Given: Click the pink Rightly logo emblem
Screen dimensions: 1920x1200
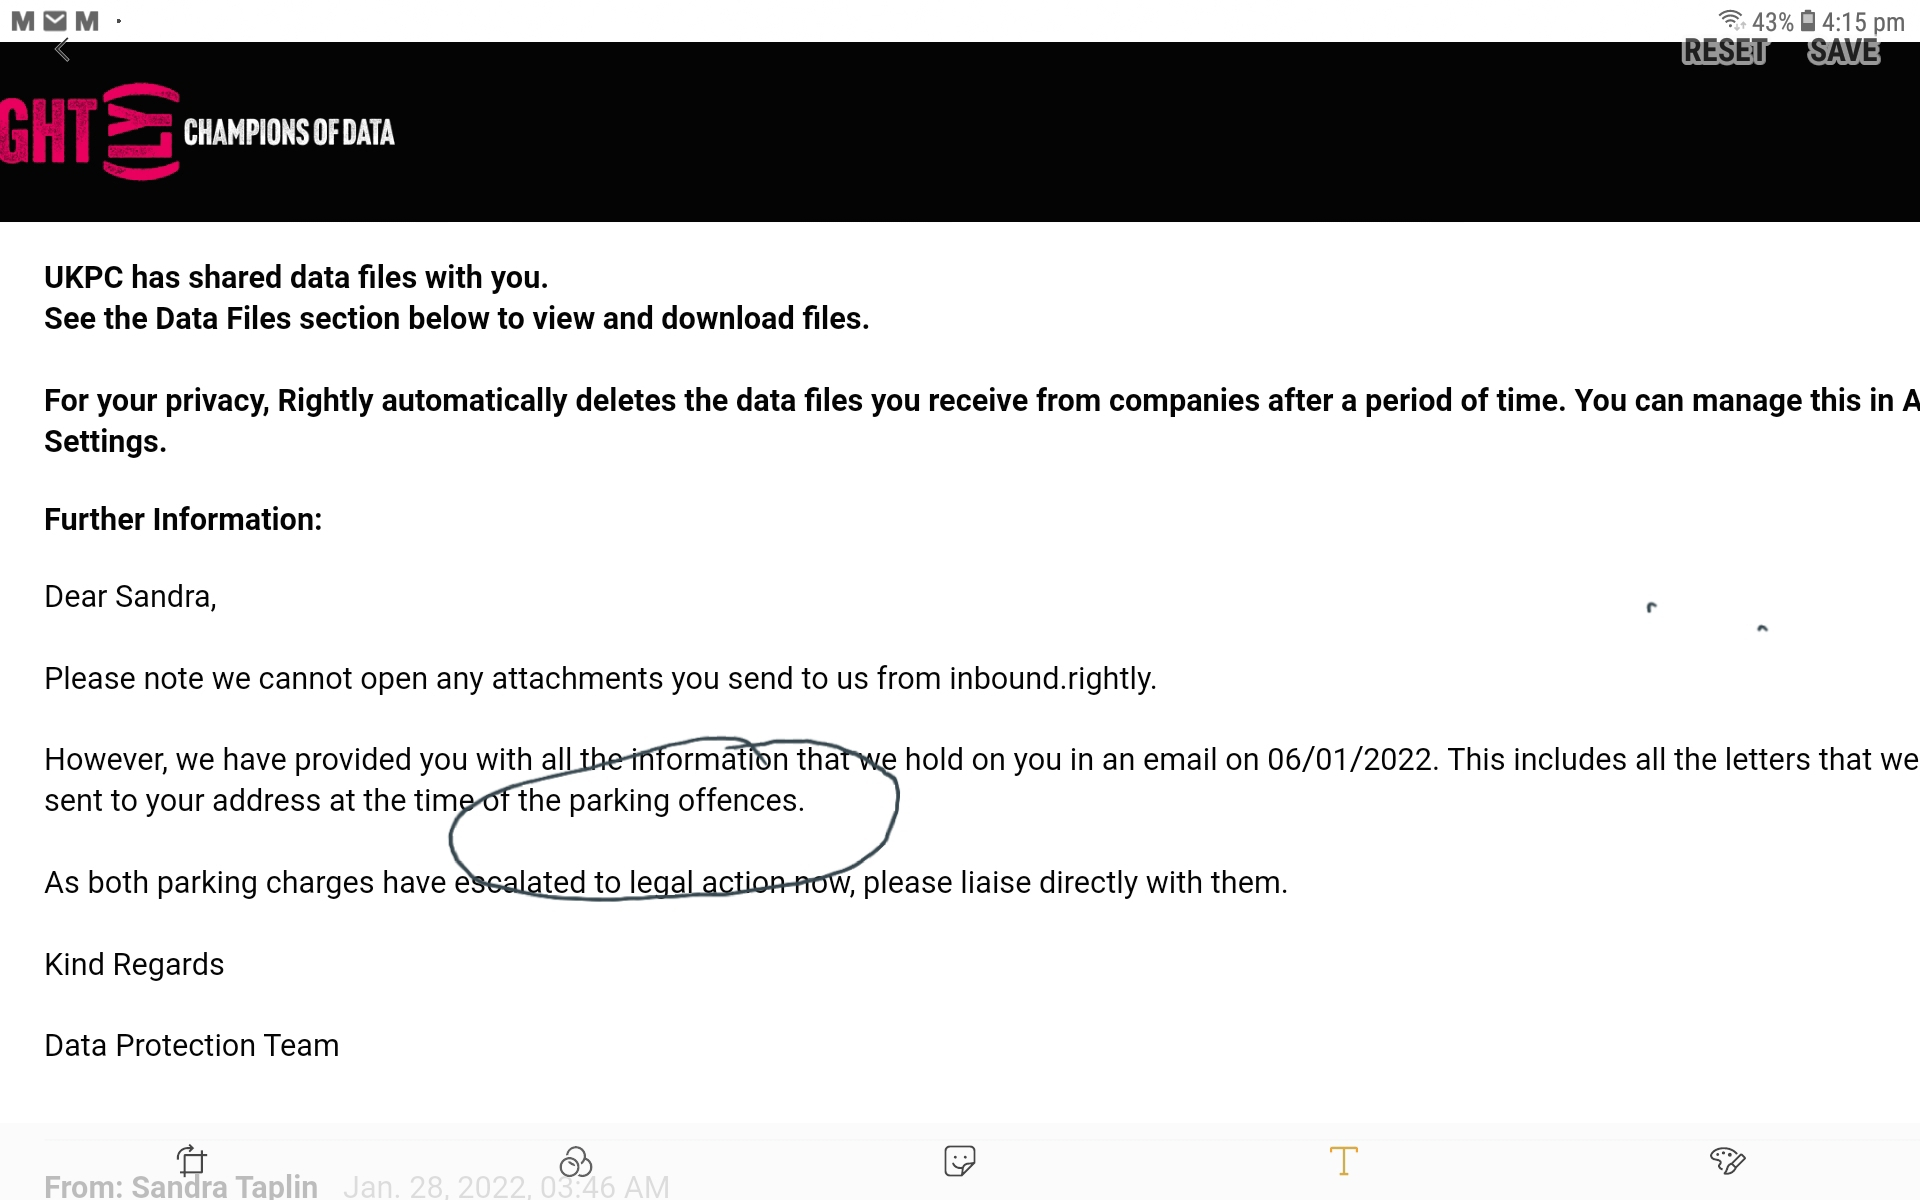Looking at the screenshot, I should tap(142, 131).
